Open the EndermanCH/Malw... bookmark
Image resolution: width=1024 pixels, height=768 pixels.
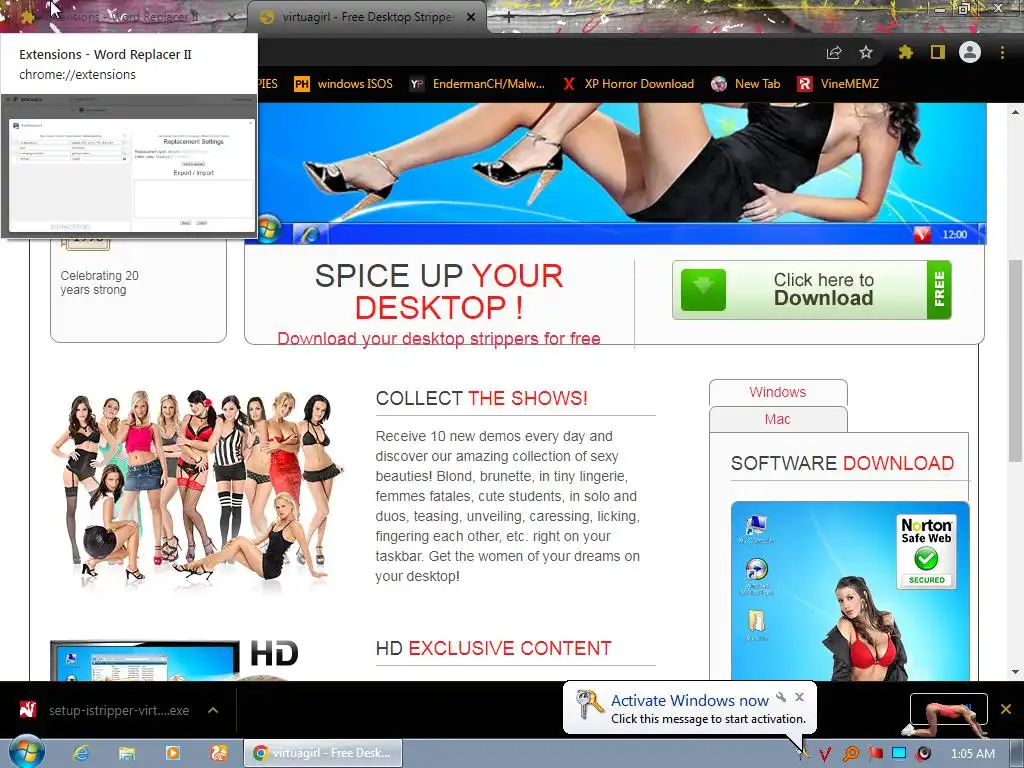point(477,84)
